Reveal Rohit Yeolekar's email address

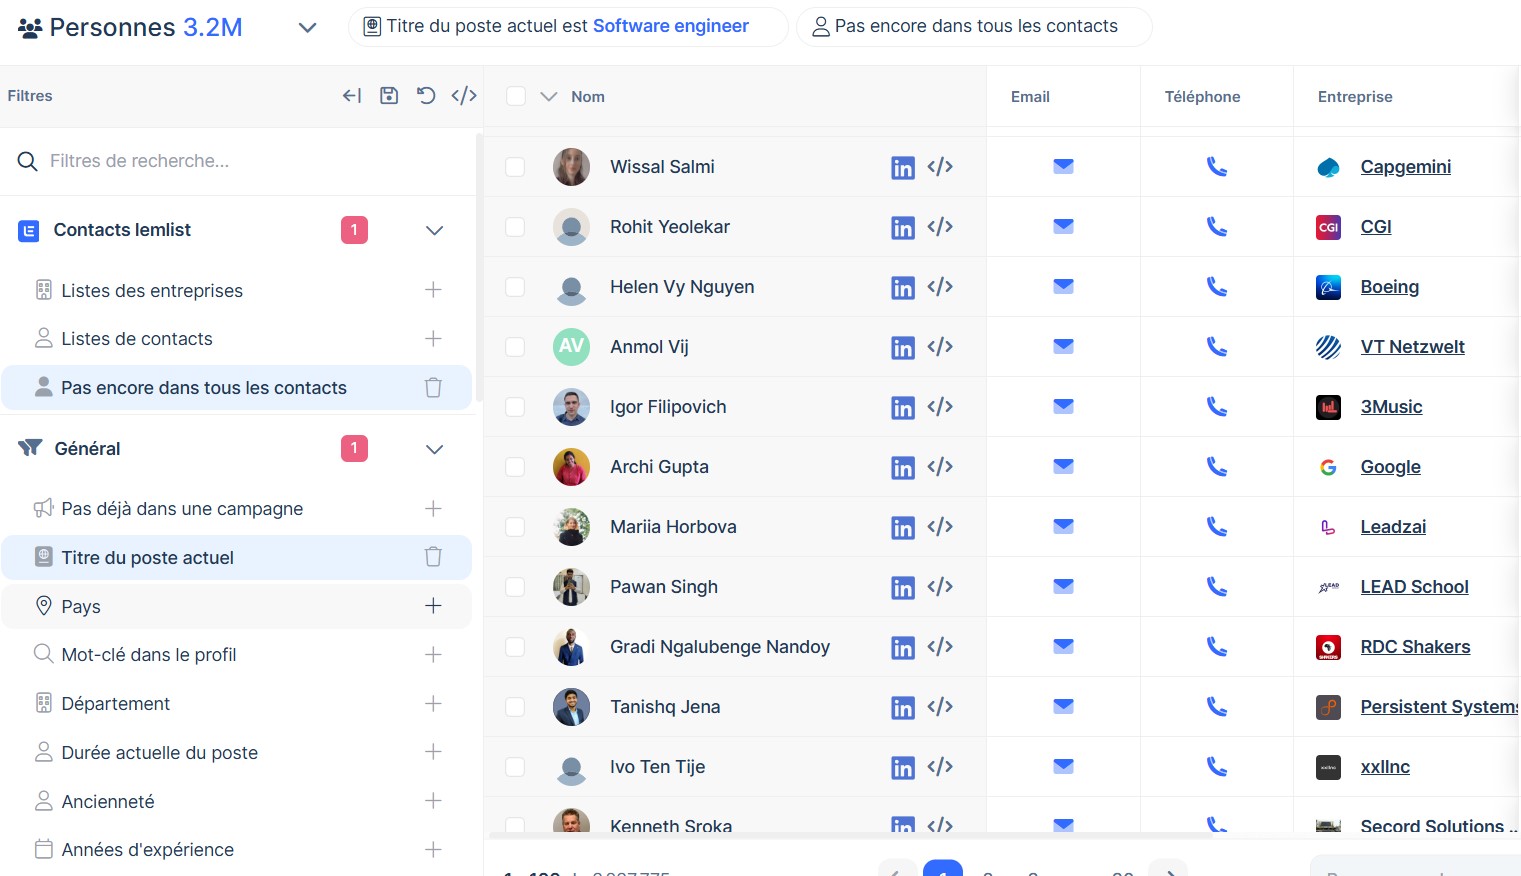(x=1063, y=227)
